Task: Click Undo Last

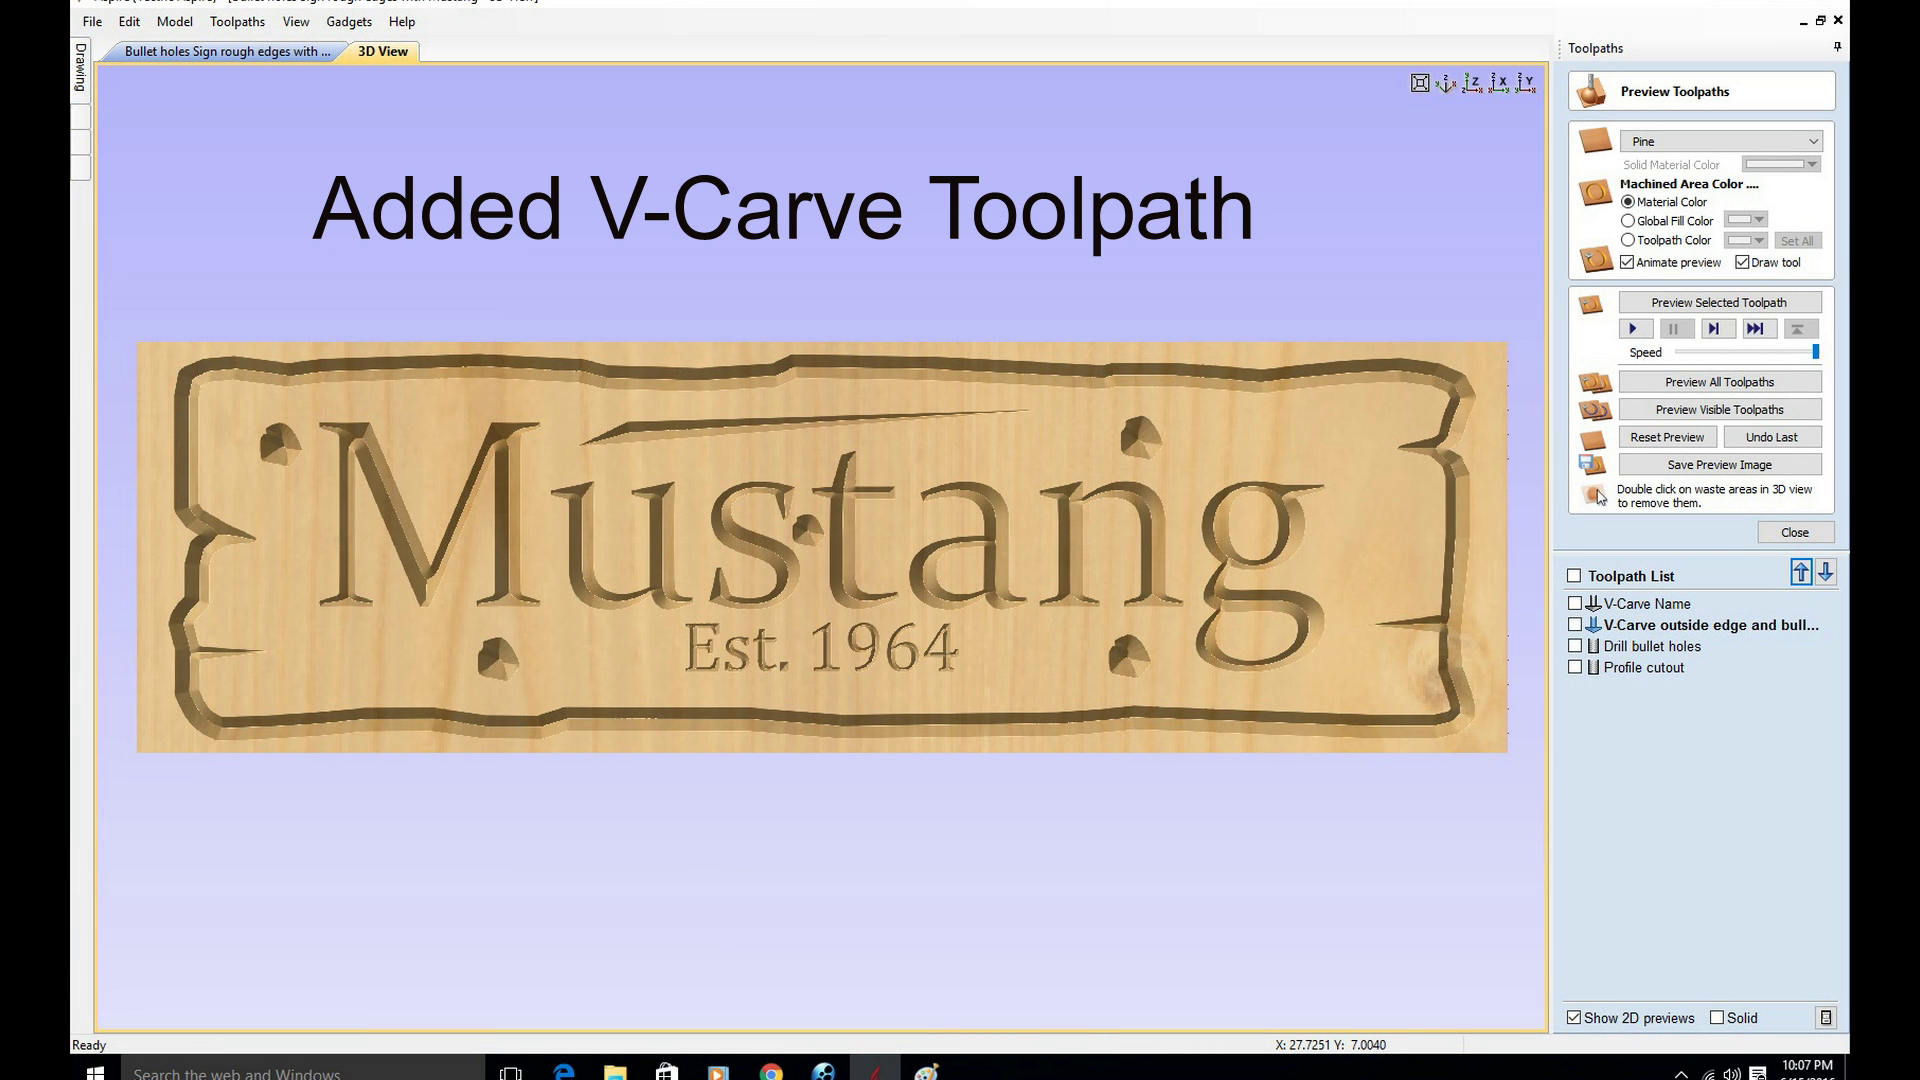Action: [x=1772, y=437]
